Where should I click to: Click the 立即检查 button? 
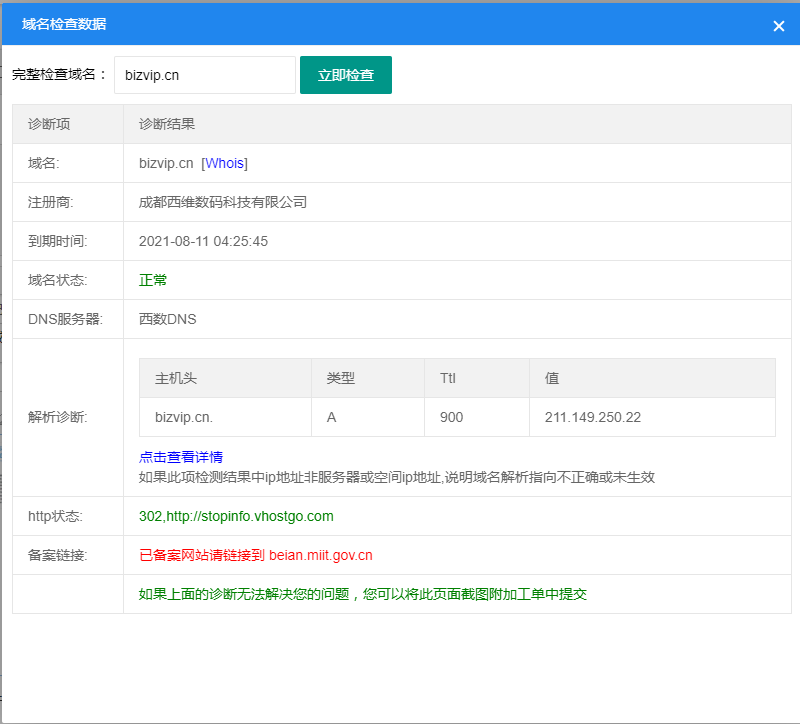click(345, 75)
